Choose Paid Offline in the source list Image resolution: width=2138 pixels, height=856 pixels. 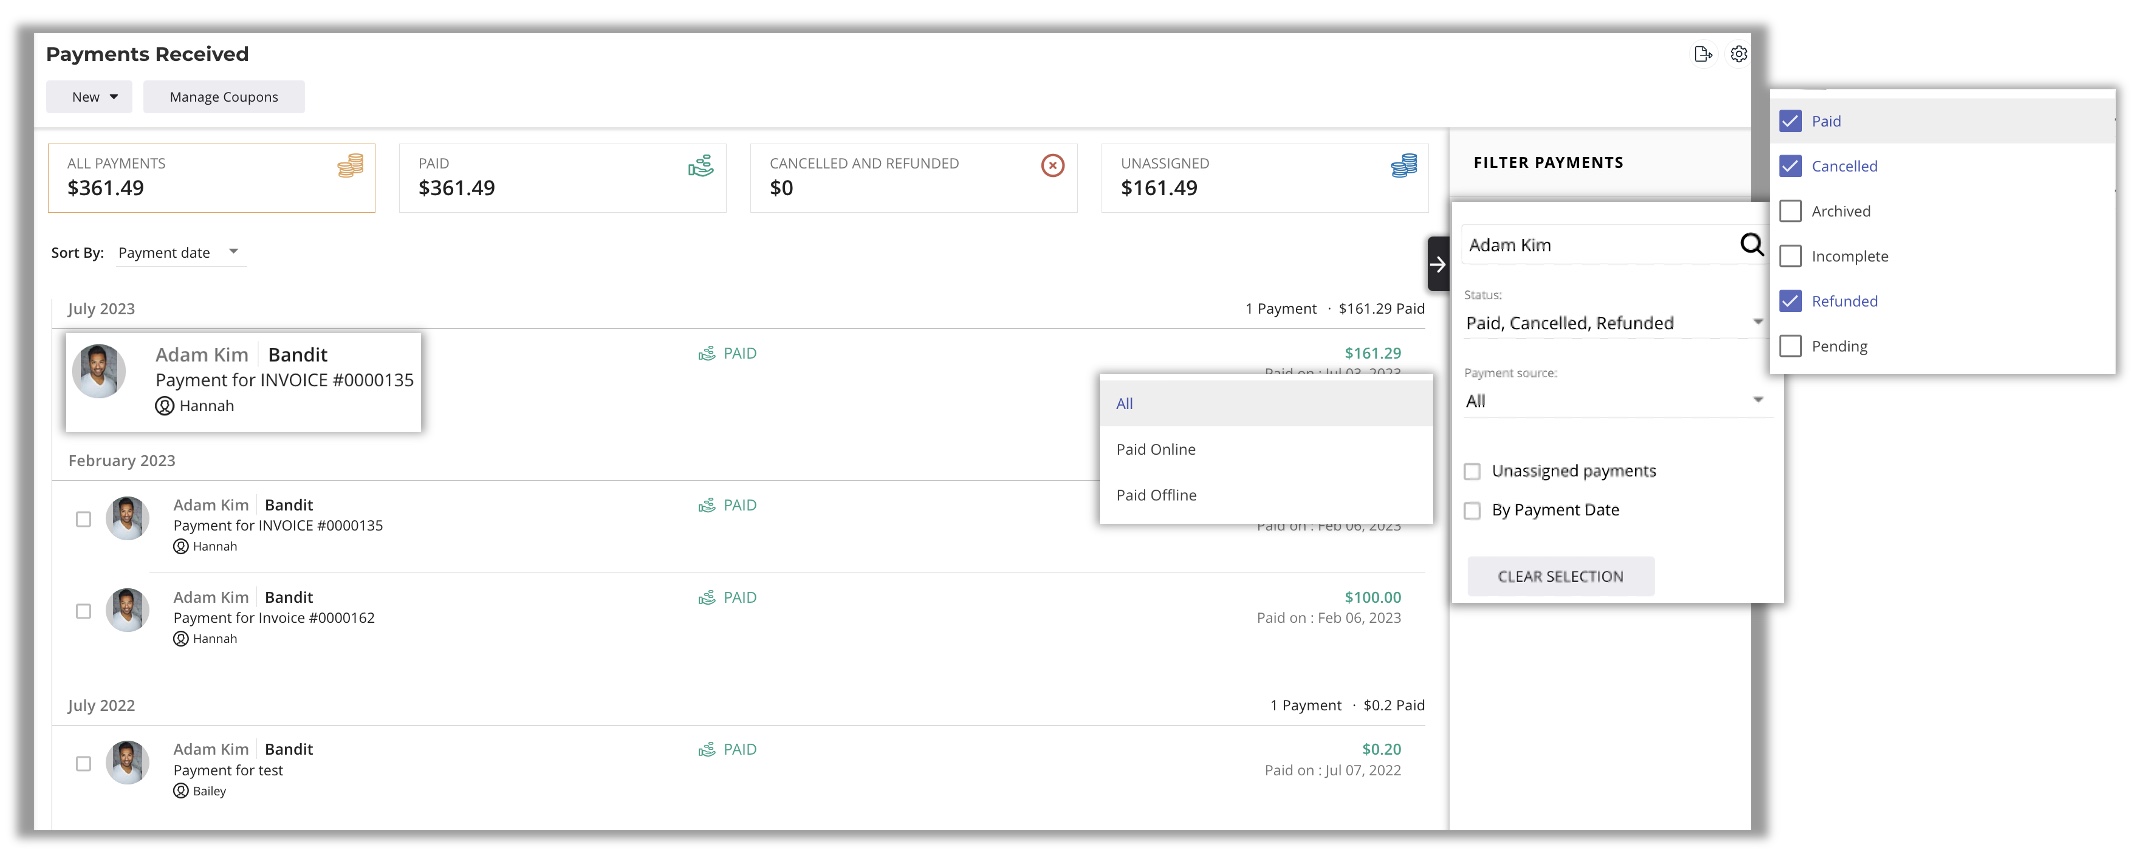coord(1156,495)
